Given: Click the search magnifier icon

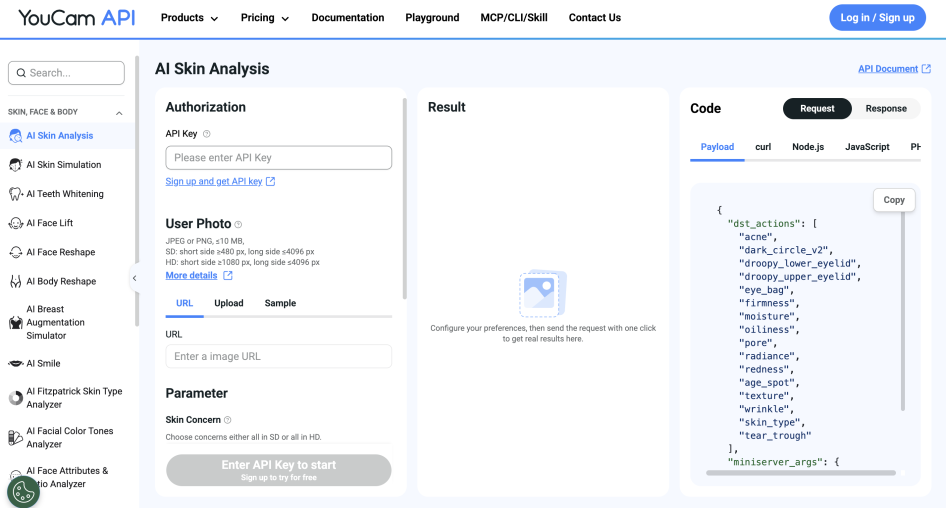Looking at the screenshot, I should pos(21,73).
